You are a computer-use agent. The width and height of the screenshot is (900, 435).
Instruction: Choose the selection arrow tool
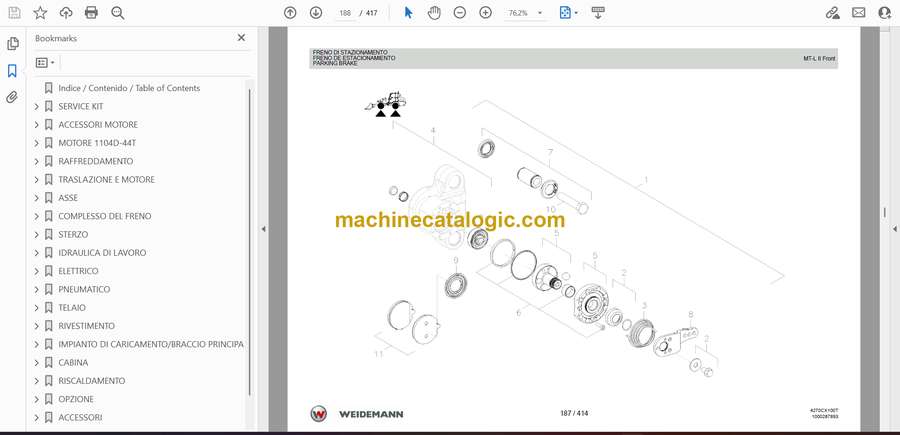click(408, 13)
